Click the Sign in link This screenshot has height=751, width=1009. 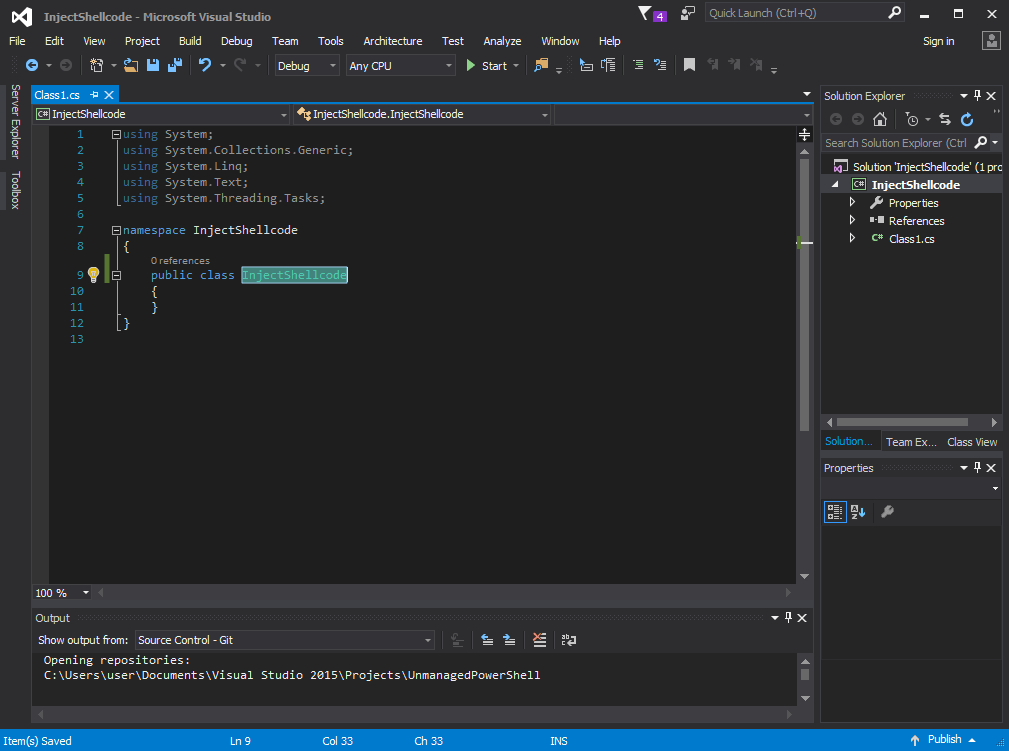pyautogui.click(x=938, y=41)
